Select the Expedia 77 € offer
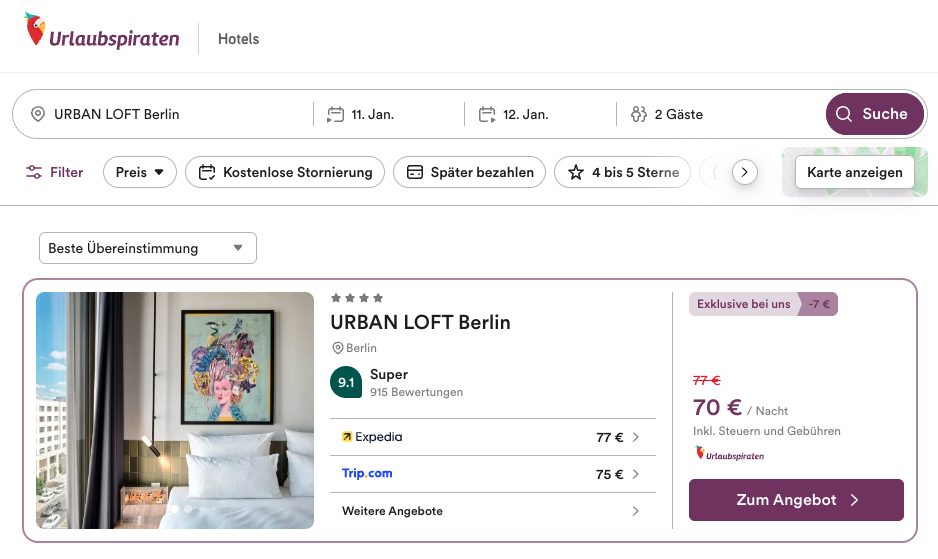 click(x=492, y=437)
